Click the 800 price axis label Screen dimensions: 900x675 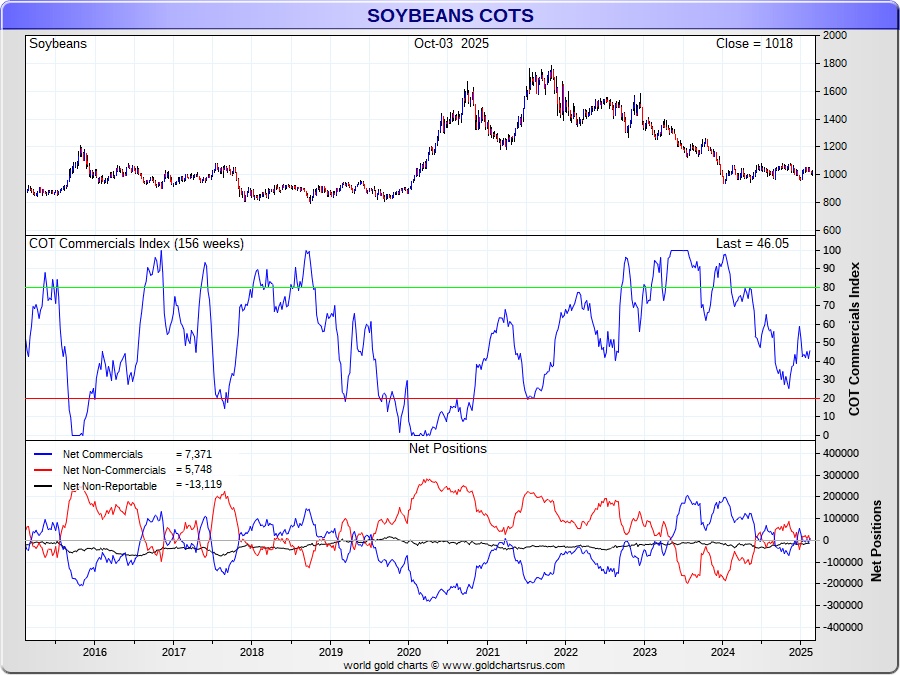click(x=832, y=203)
